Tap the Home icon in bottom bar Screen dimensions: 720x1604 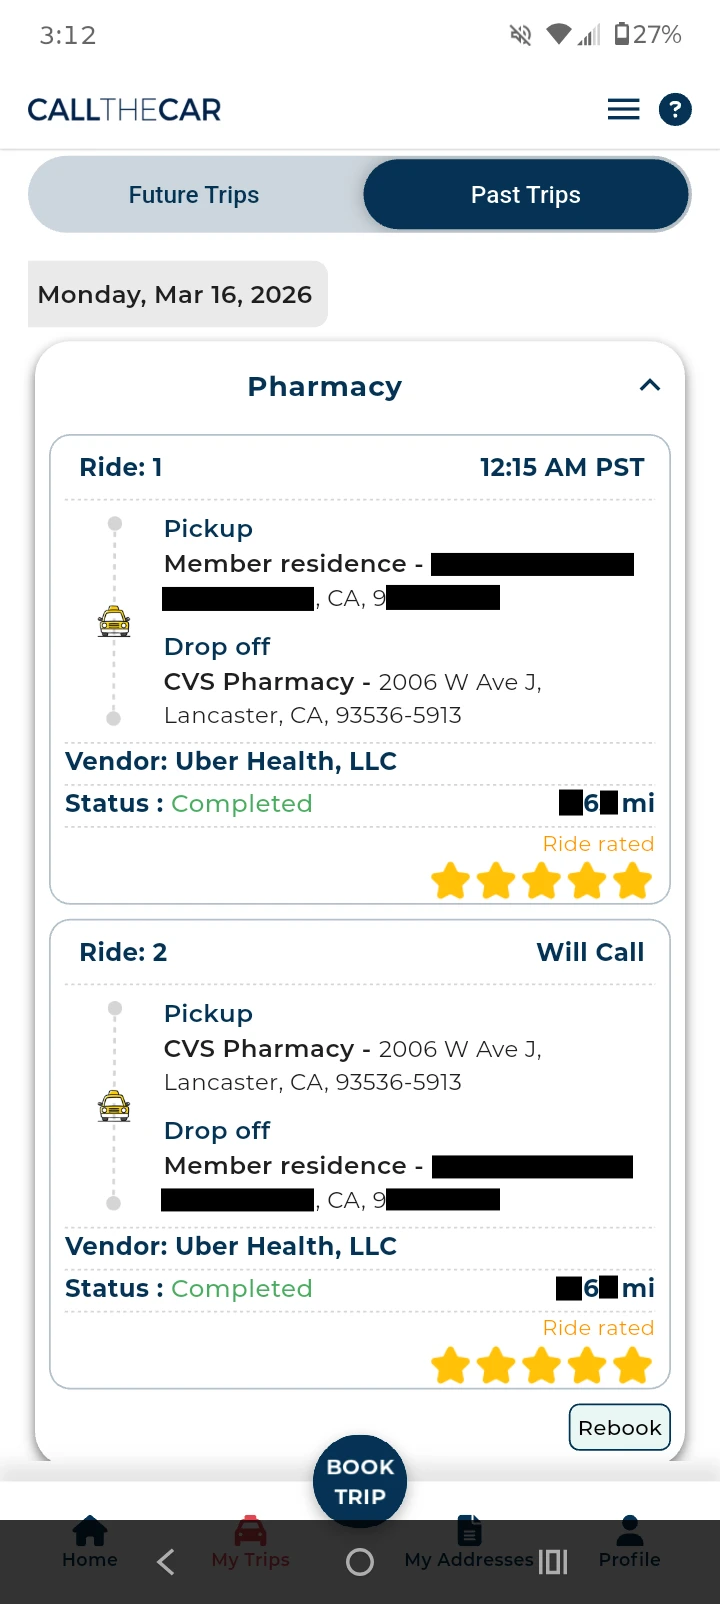coord(90,1532)
